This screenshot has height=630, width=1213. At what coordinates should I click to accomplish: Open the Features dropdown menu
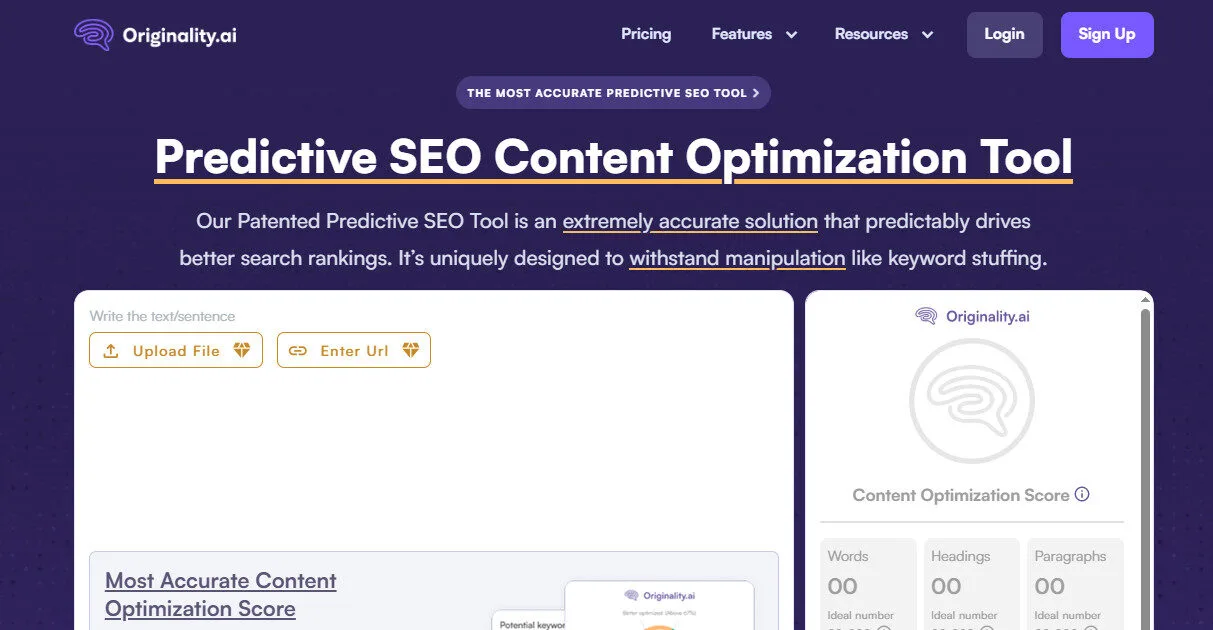click(753, 33)
